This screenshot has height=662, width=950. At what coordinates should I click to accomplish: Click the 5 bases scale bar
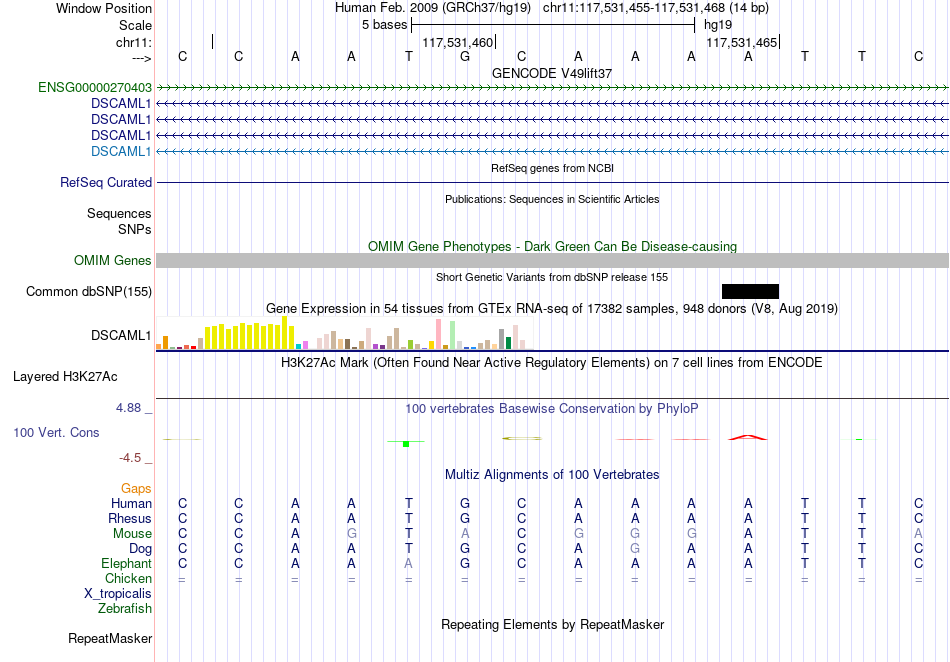tap(553, 25)
